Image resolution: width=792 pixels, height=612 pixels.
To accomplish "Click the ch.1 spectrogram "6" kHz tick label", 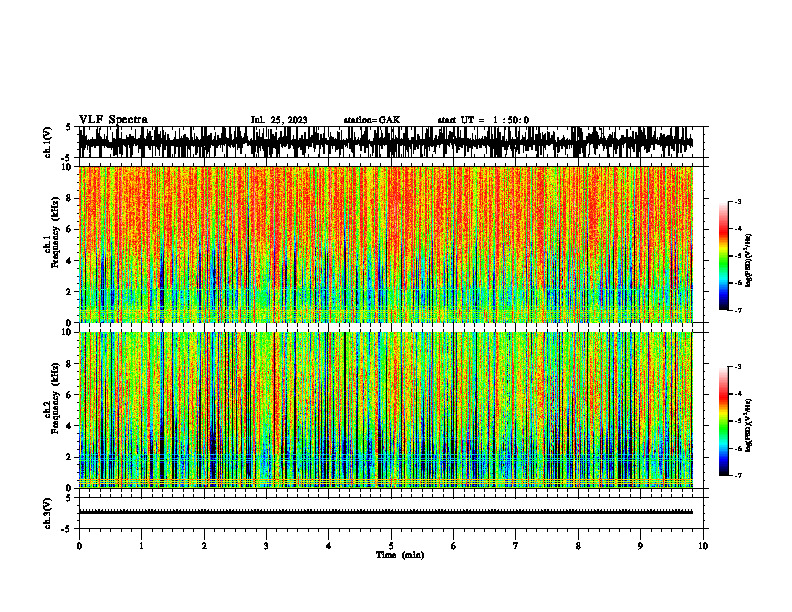I will (x=70, y=230).
